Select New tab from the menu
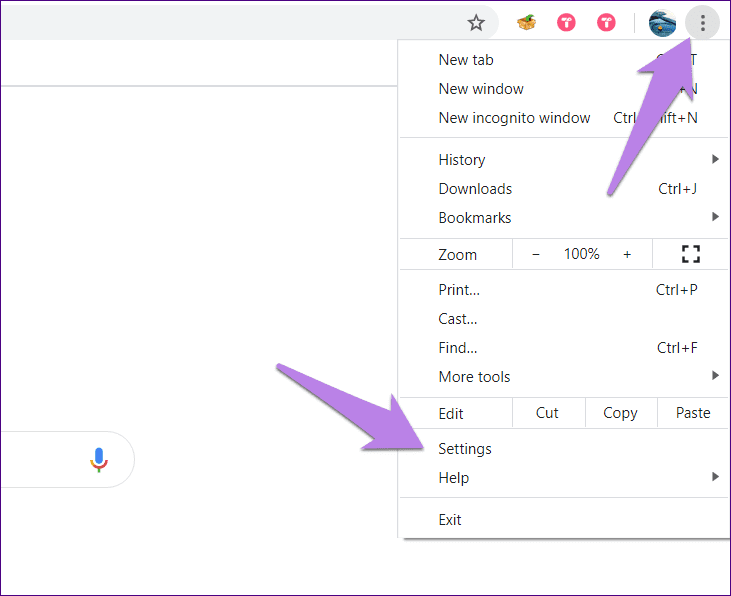 (x=565, y=60)
